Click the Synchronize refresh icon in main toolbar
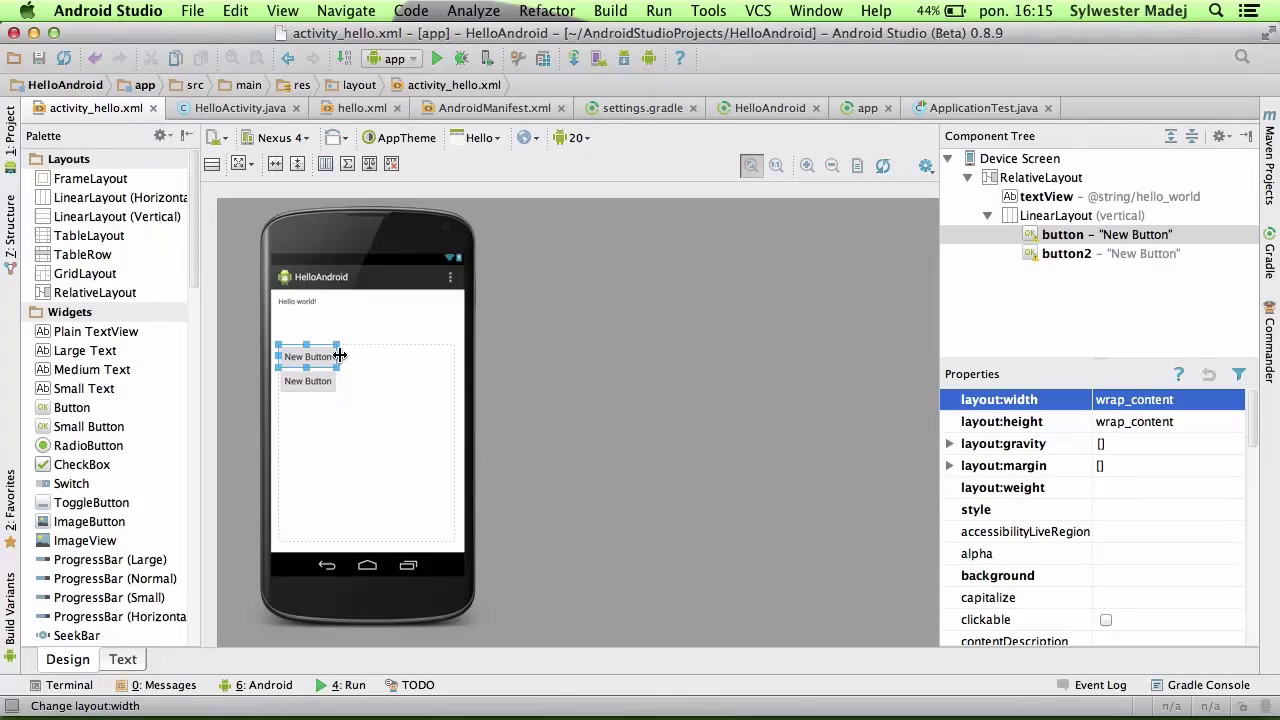The width and height of the screenshot is (1280, 720). [64, 58]
